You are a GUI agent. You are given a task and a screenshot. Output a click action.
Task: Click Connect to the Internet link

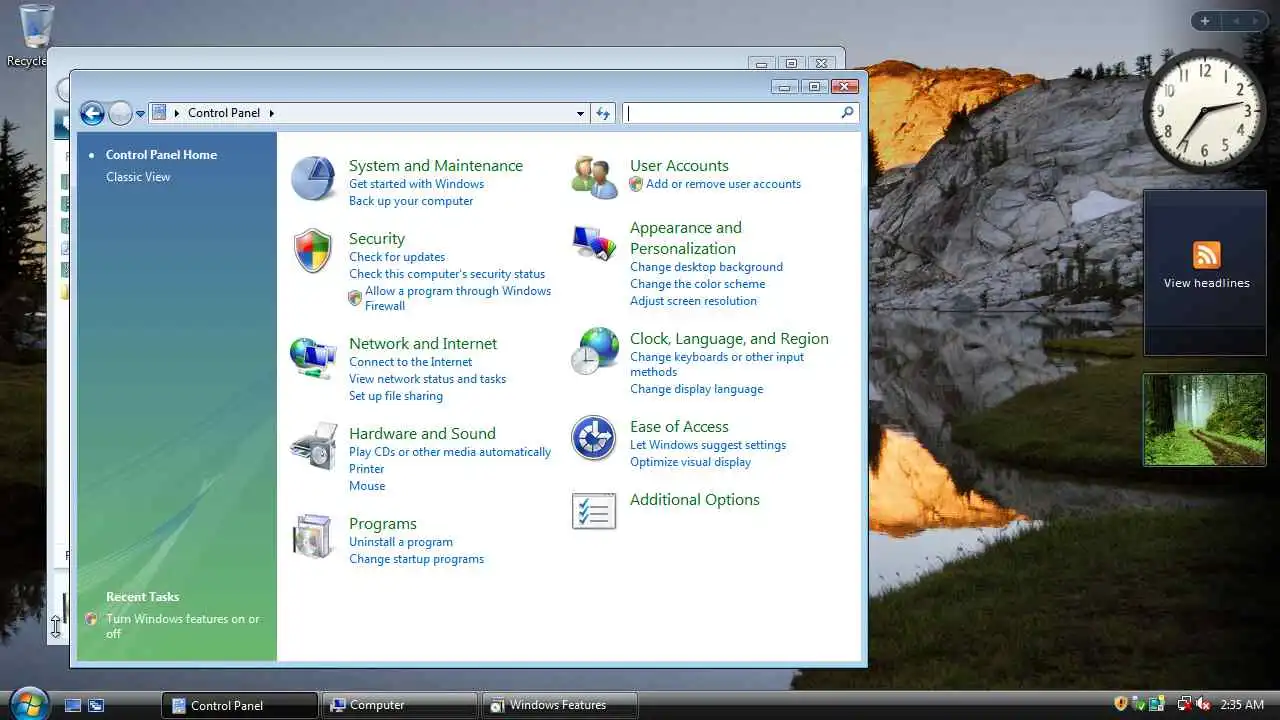(410, 362)
